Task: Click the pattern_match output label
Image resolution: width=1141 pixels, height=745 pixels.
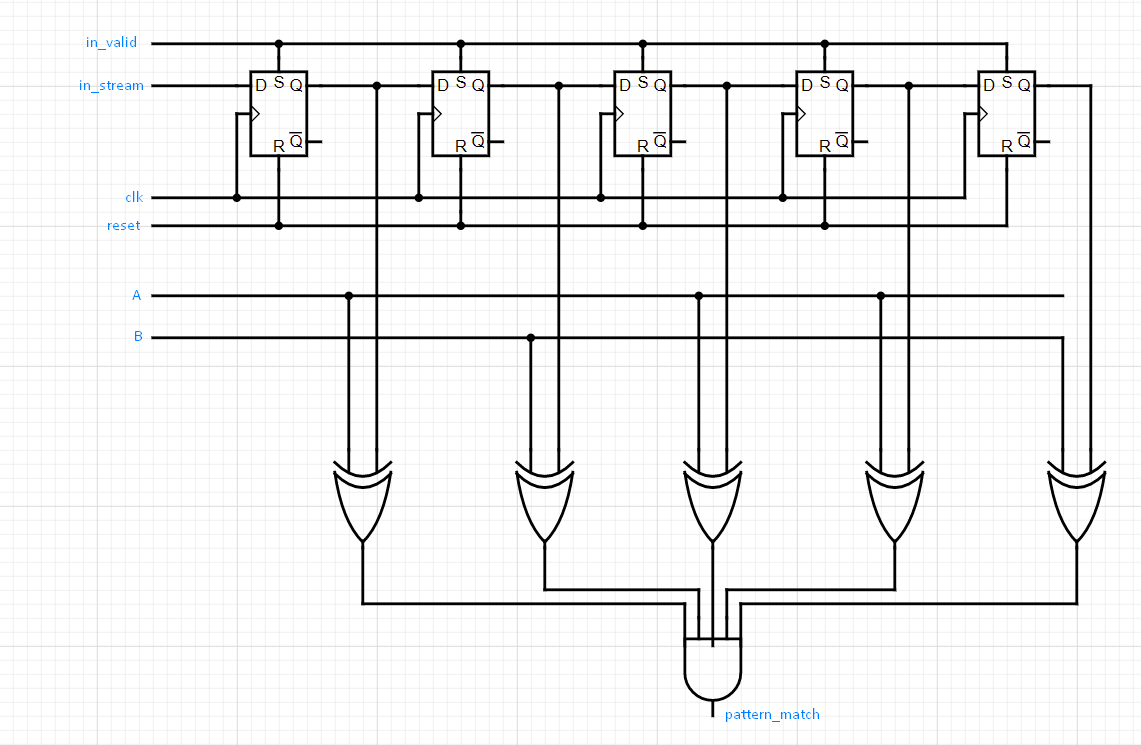Action: coord(770,714)
